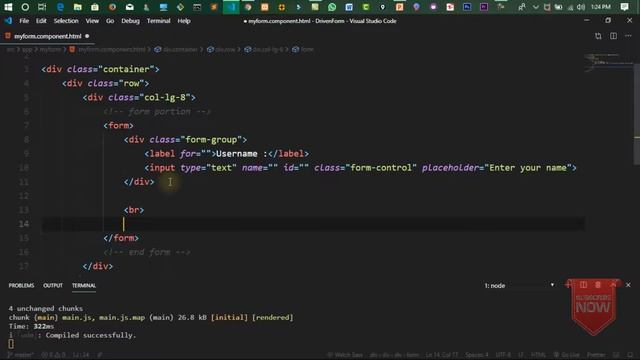The width and height of the screenshot is (640, 360).
Task: Click myform.component.html in breadcrumb path
Action: coord(107,49)
